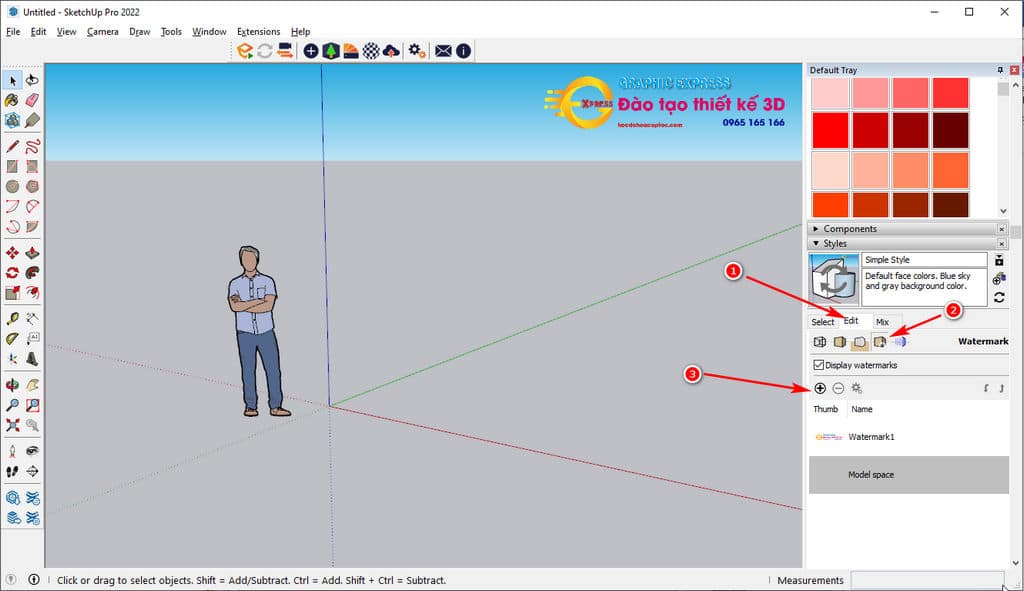Remove the watermark using the minus button

pyautogui.click(x=838, y=388)
